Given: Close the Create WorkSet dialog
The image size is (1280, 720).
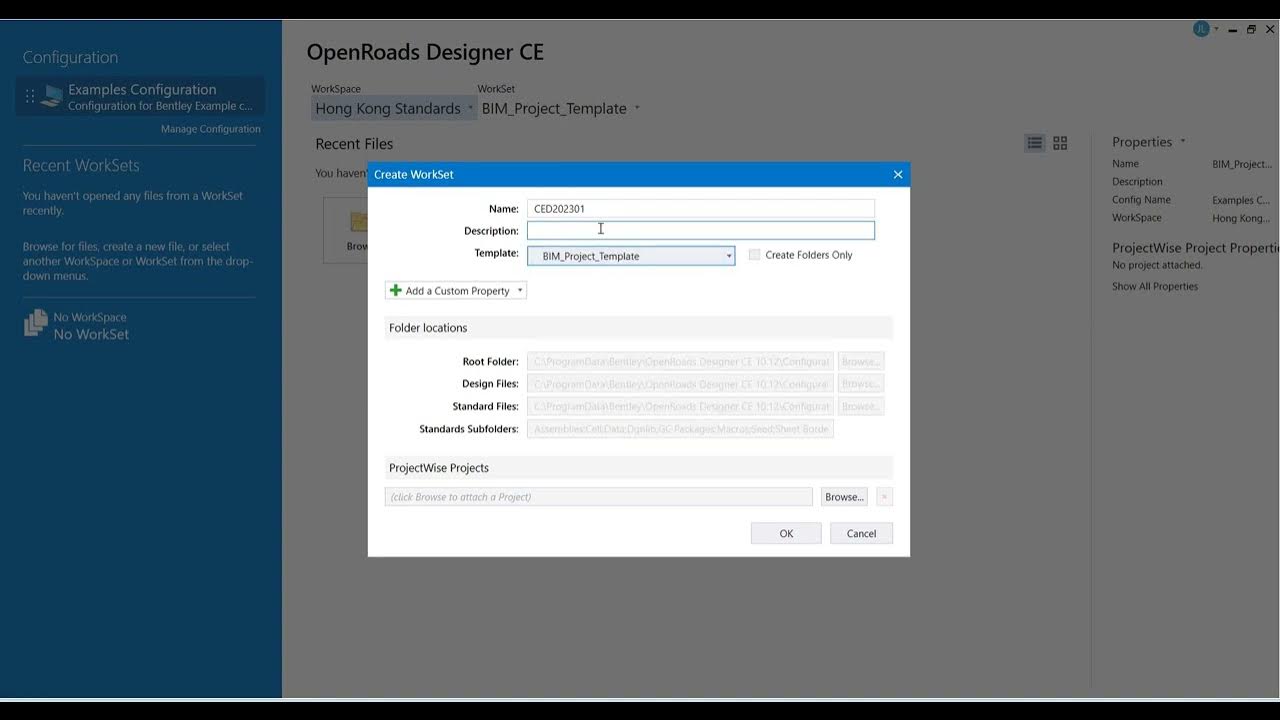Looking at the screenshot, I should [898, 174].
